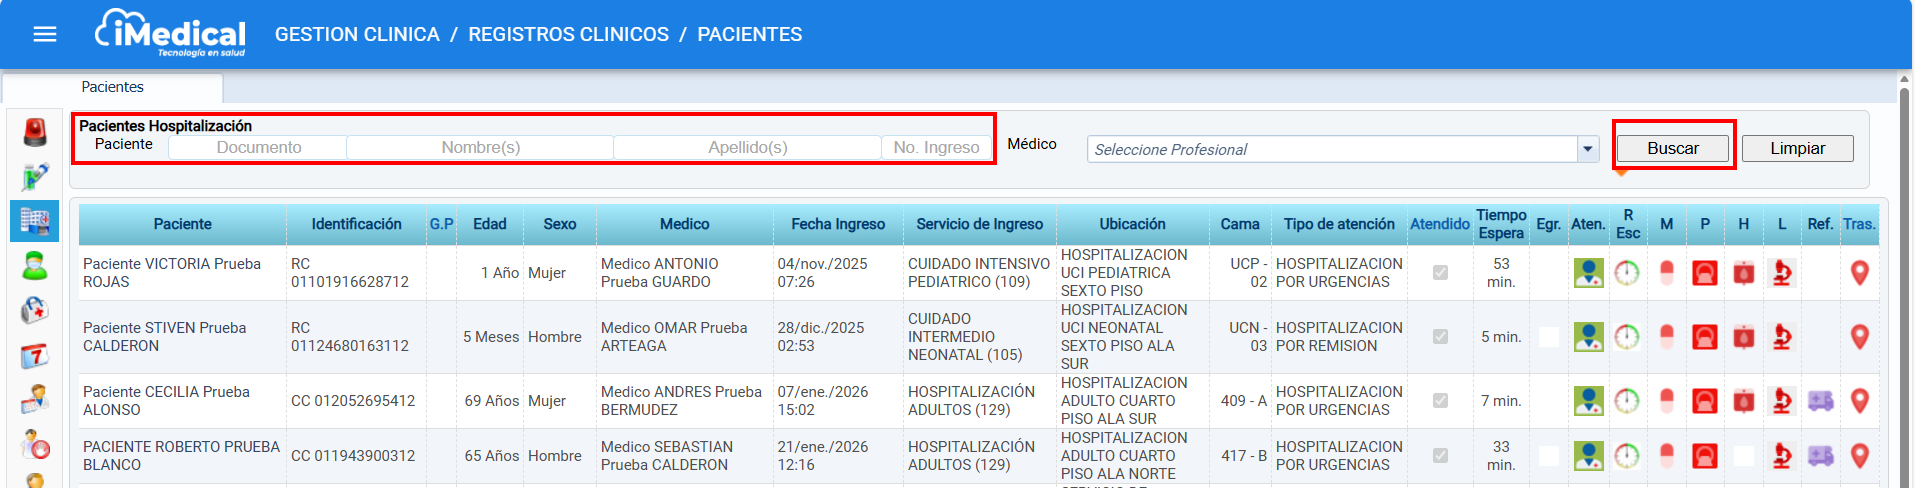The image size is (1915, 488).
Task: Sort table by Atendido column header
Action: [1439, 224]
